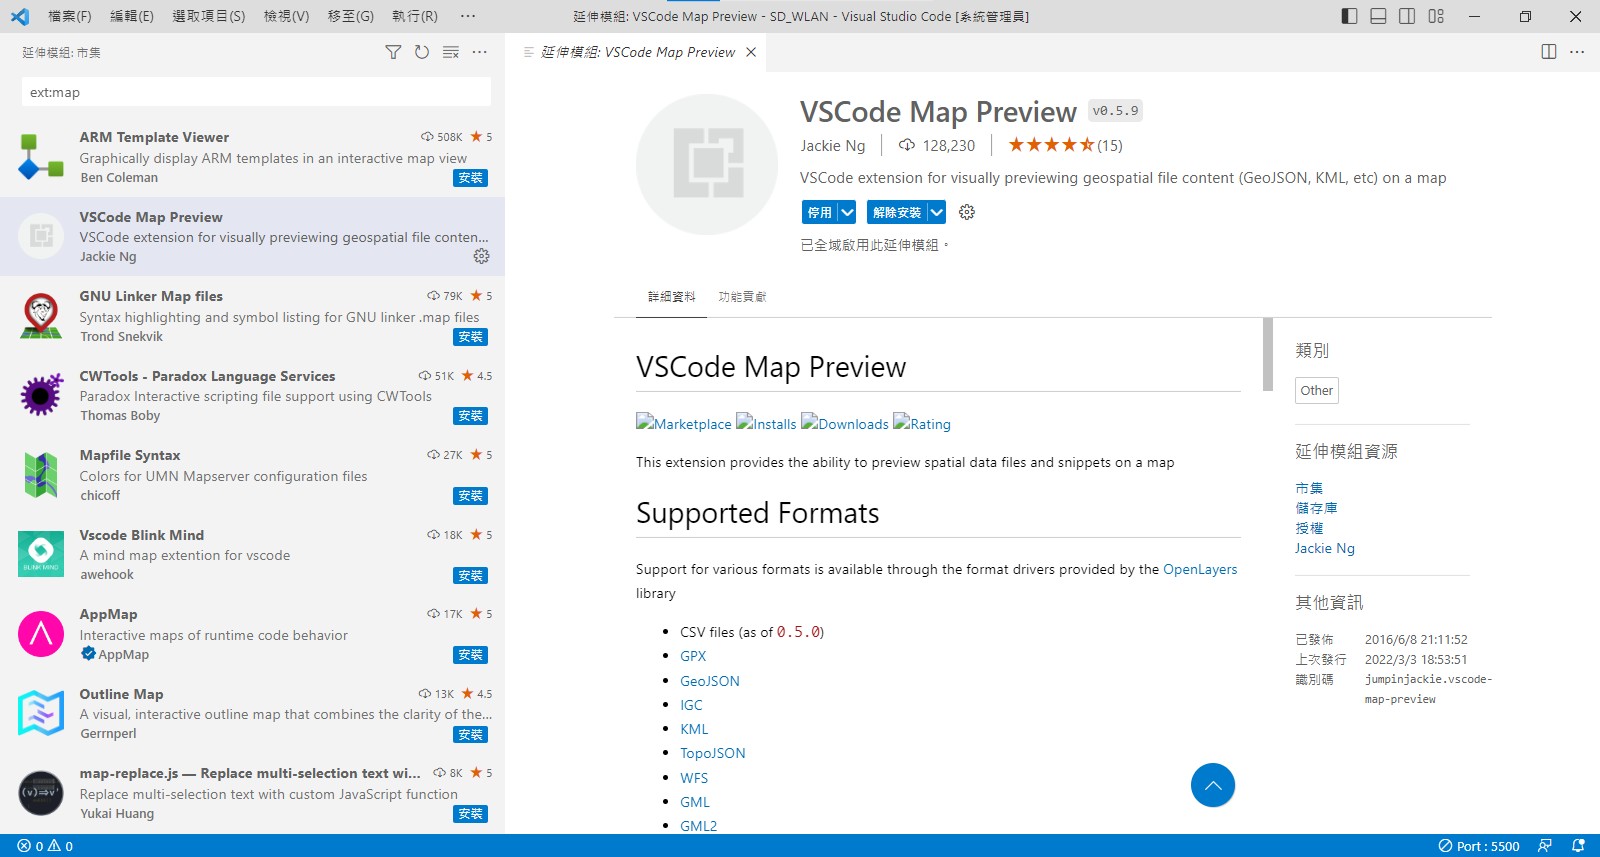Open the 編輯(E) Edit menu
This screenshot has width=1600, height=857.
(x=132, y=16)
